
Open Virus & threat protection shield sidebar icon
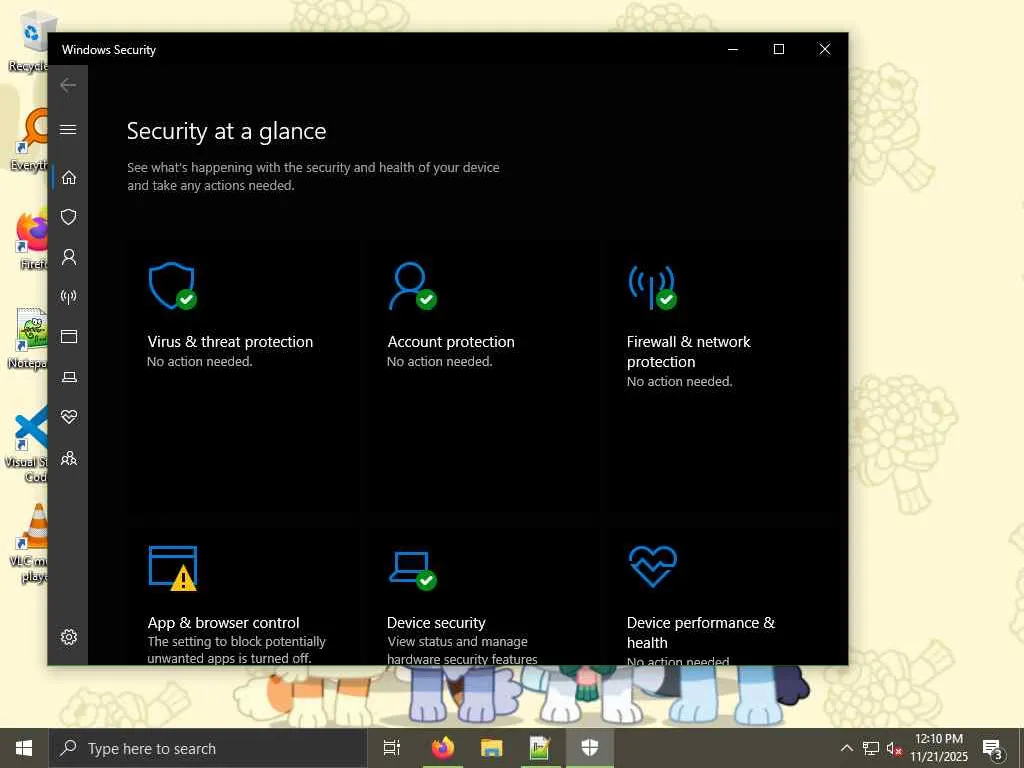pos(69,217)
